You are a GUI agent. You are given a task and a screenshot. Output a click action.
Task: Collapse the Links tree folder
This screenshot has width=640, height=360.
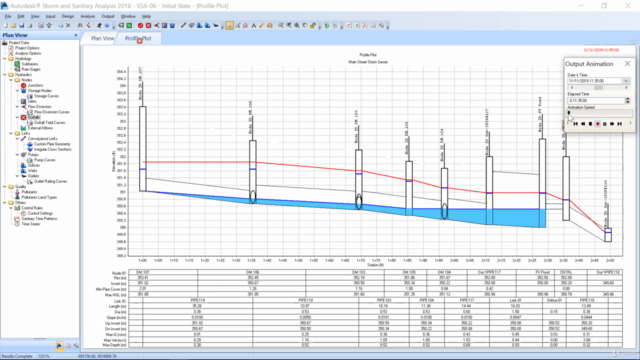11,133
